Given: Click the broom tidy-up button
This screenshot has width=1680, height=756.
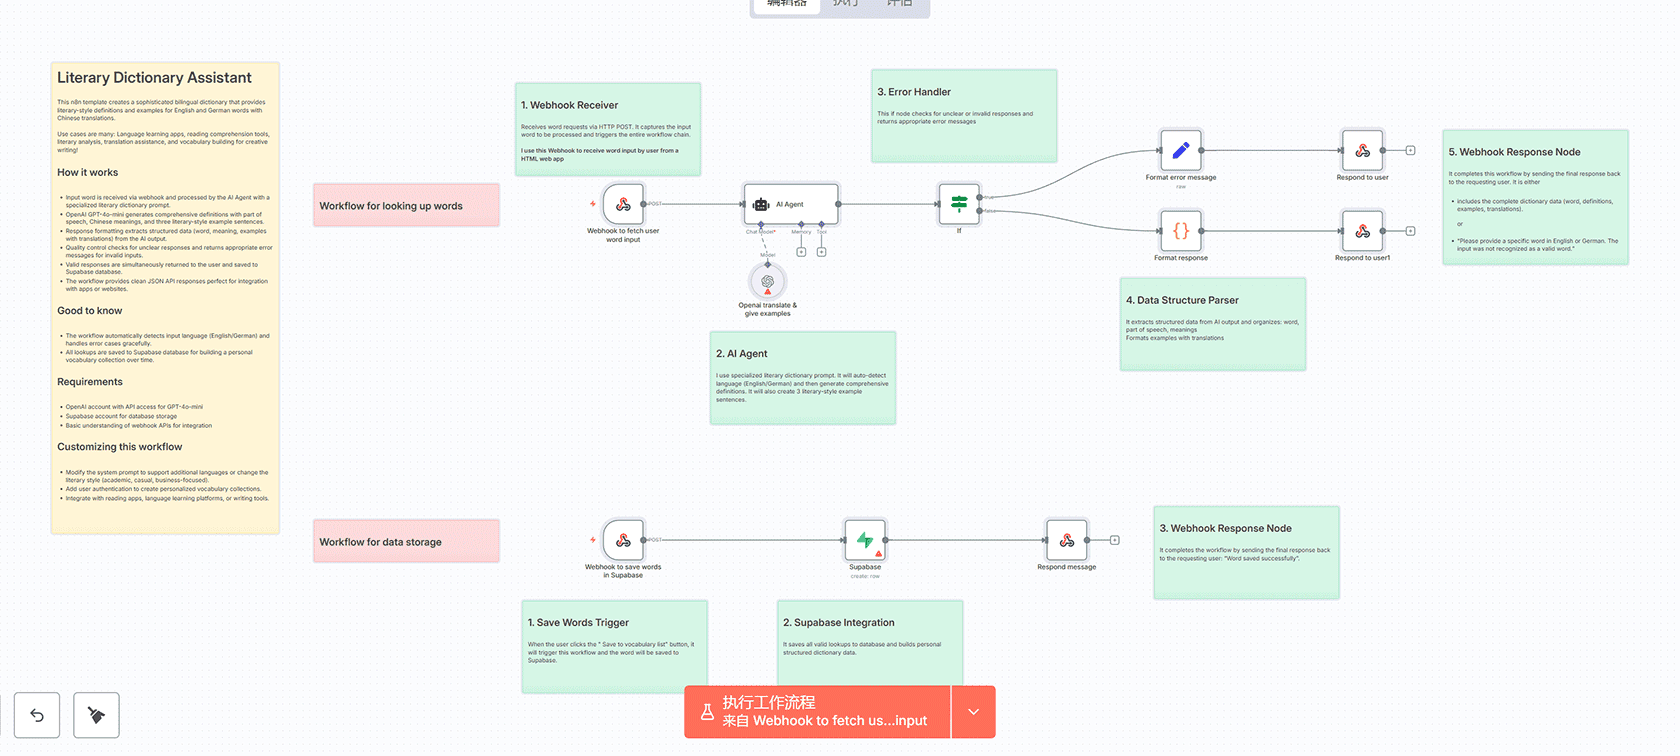Looking at the screenshot, I should click(96, 715).
